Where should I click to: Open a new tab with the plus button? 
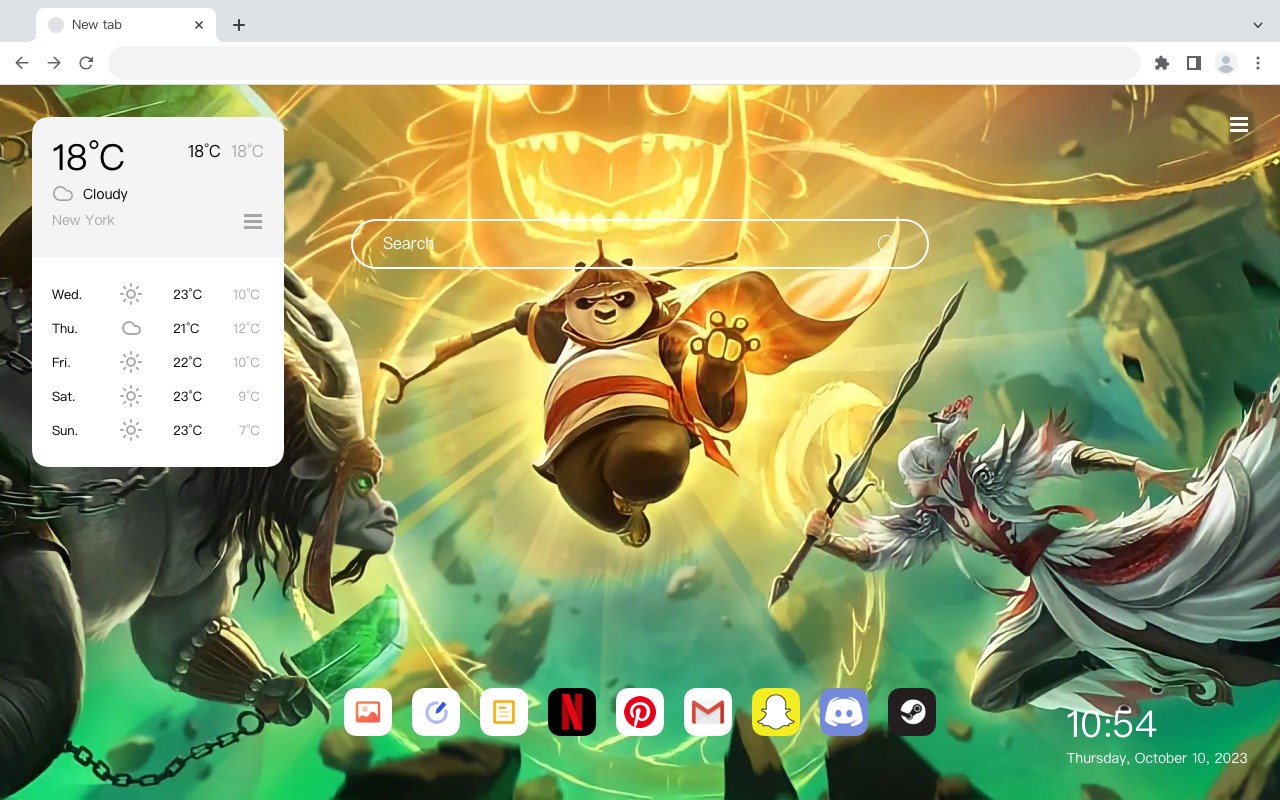[x=238, y=25]
